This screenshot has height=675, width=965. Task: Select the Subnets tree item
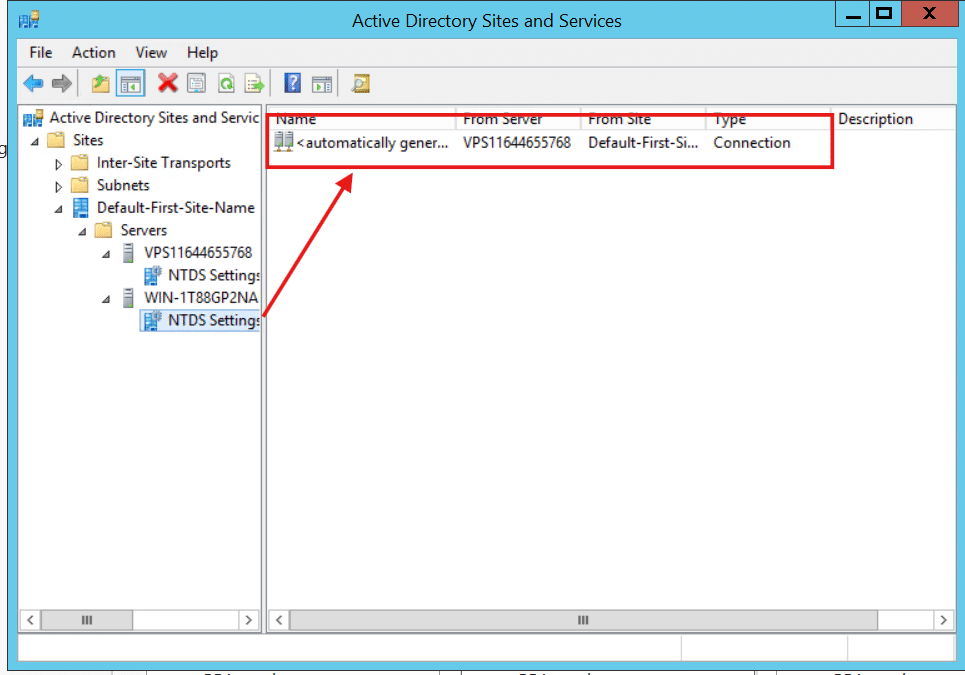123,185
